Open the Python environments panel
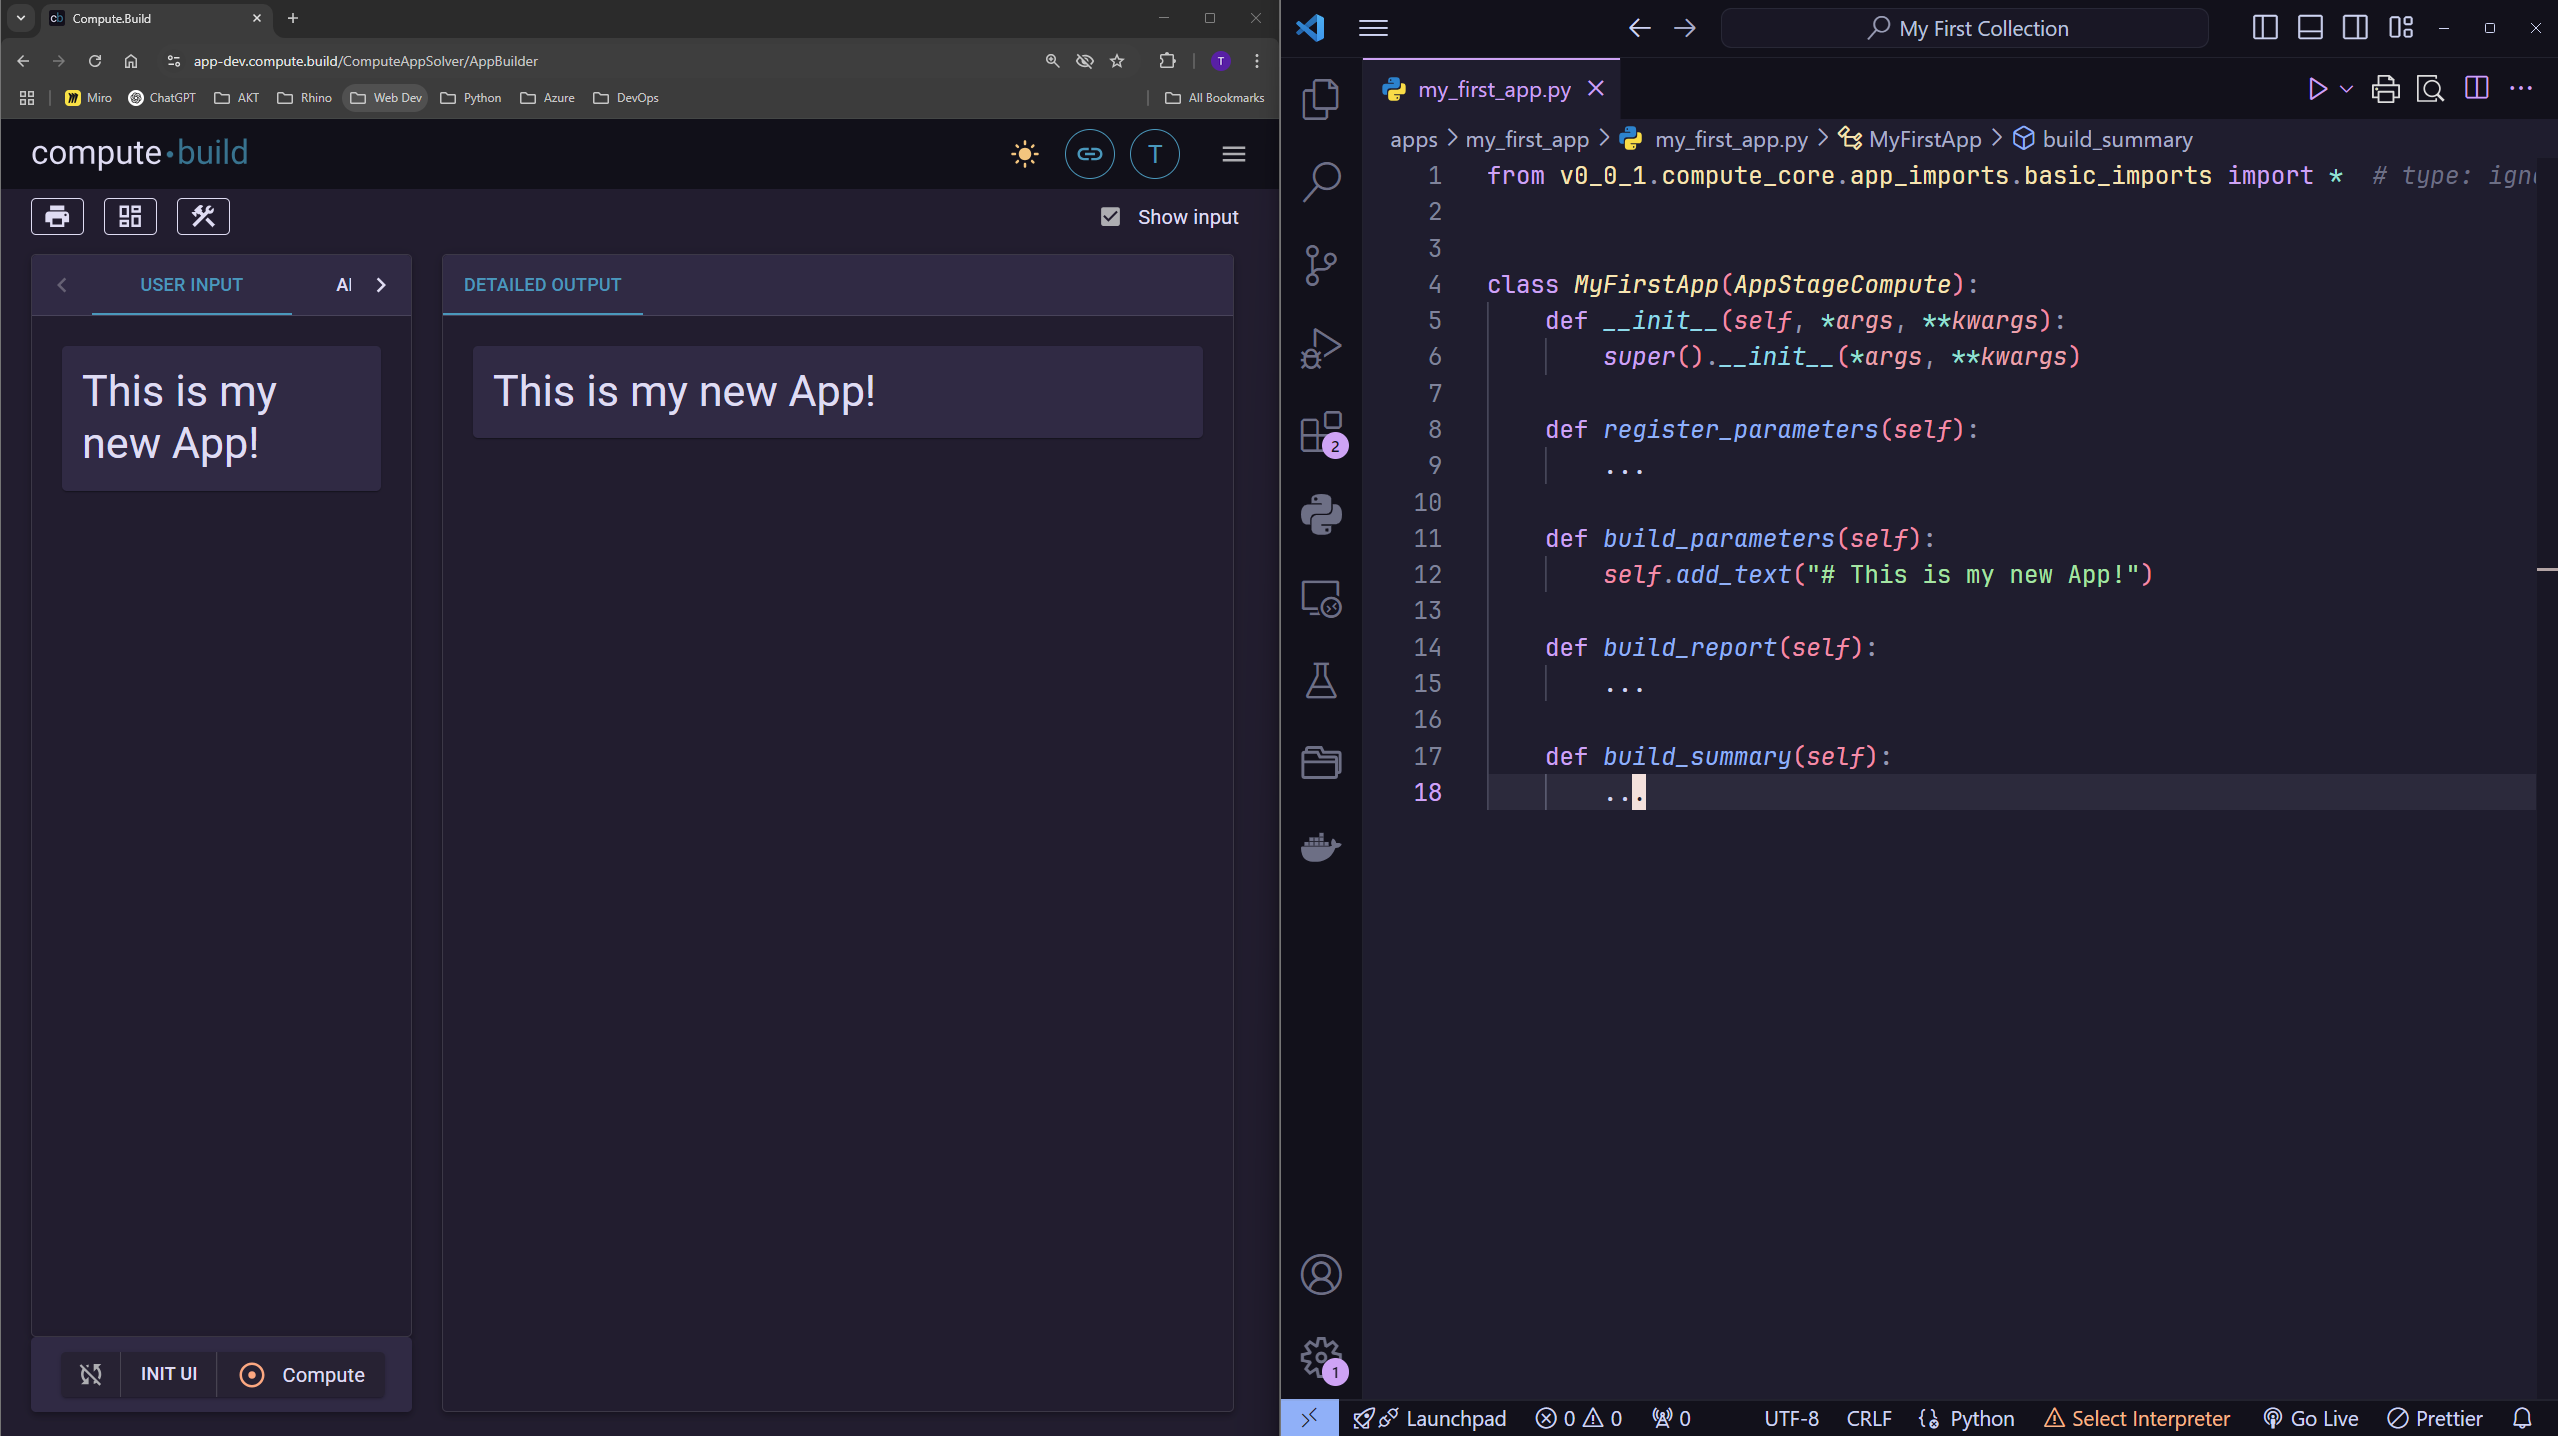 [1321, 514]
